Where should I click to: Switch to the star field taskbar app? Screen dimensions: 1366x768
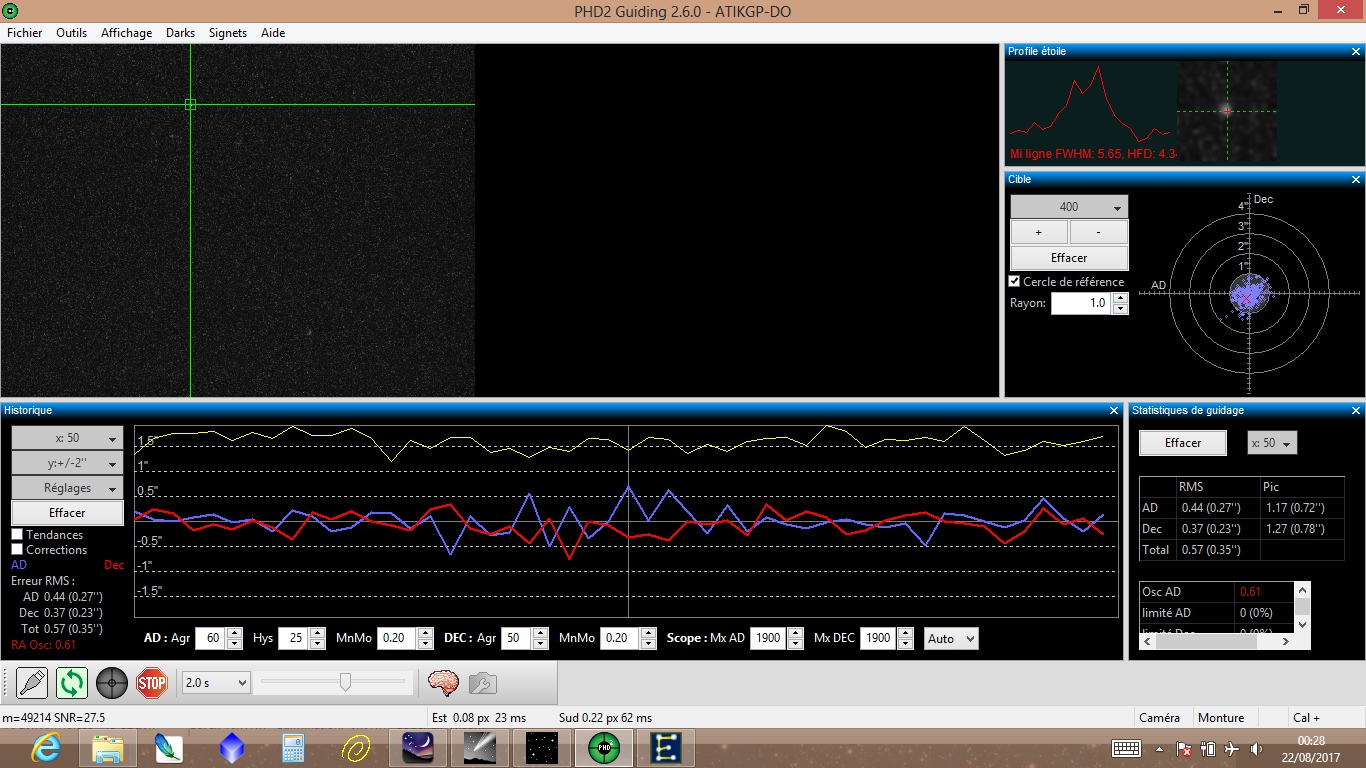click(542, 748)
